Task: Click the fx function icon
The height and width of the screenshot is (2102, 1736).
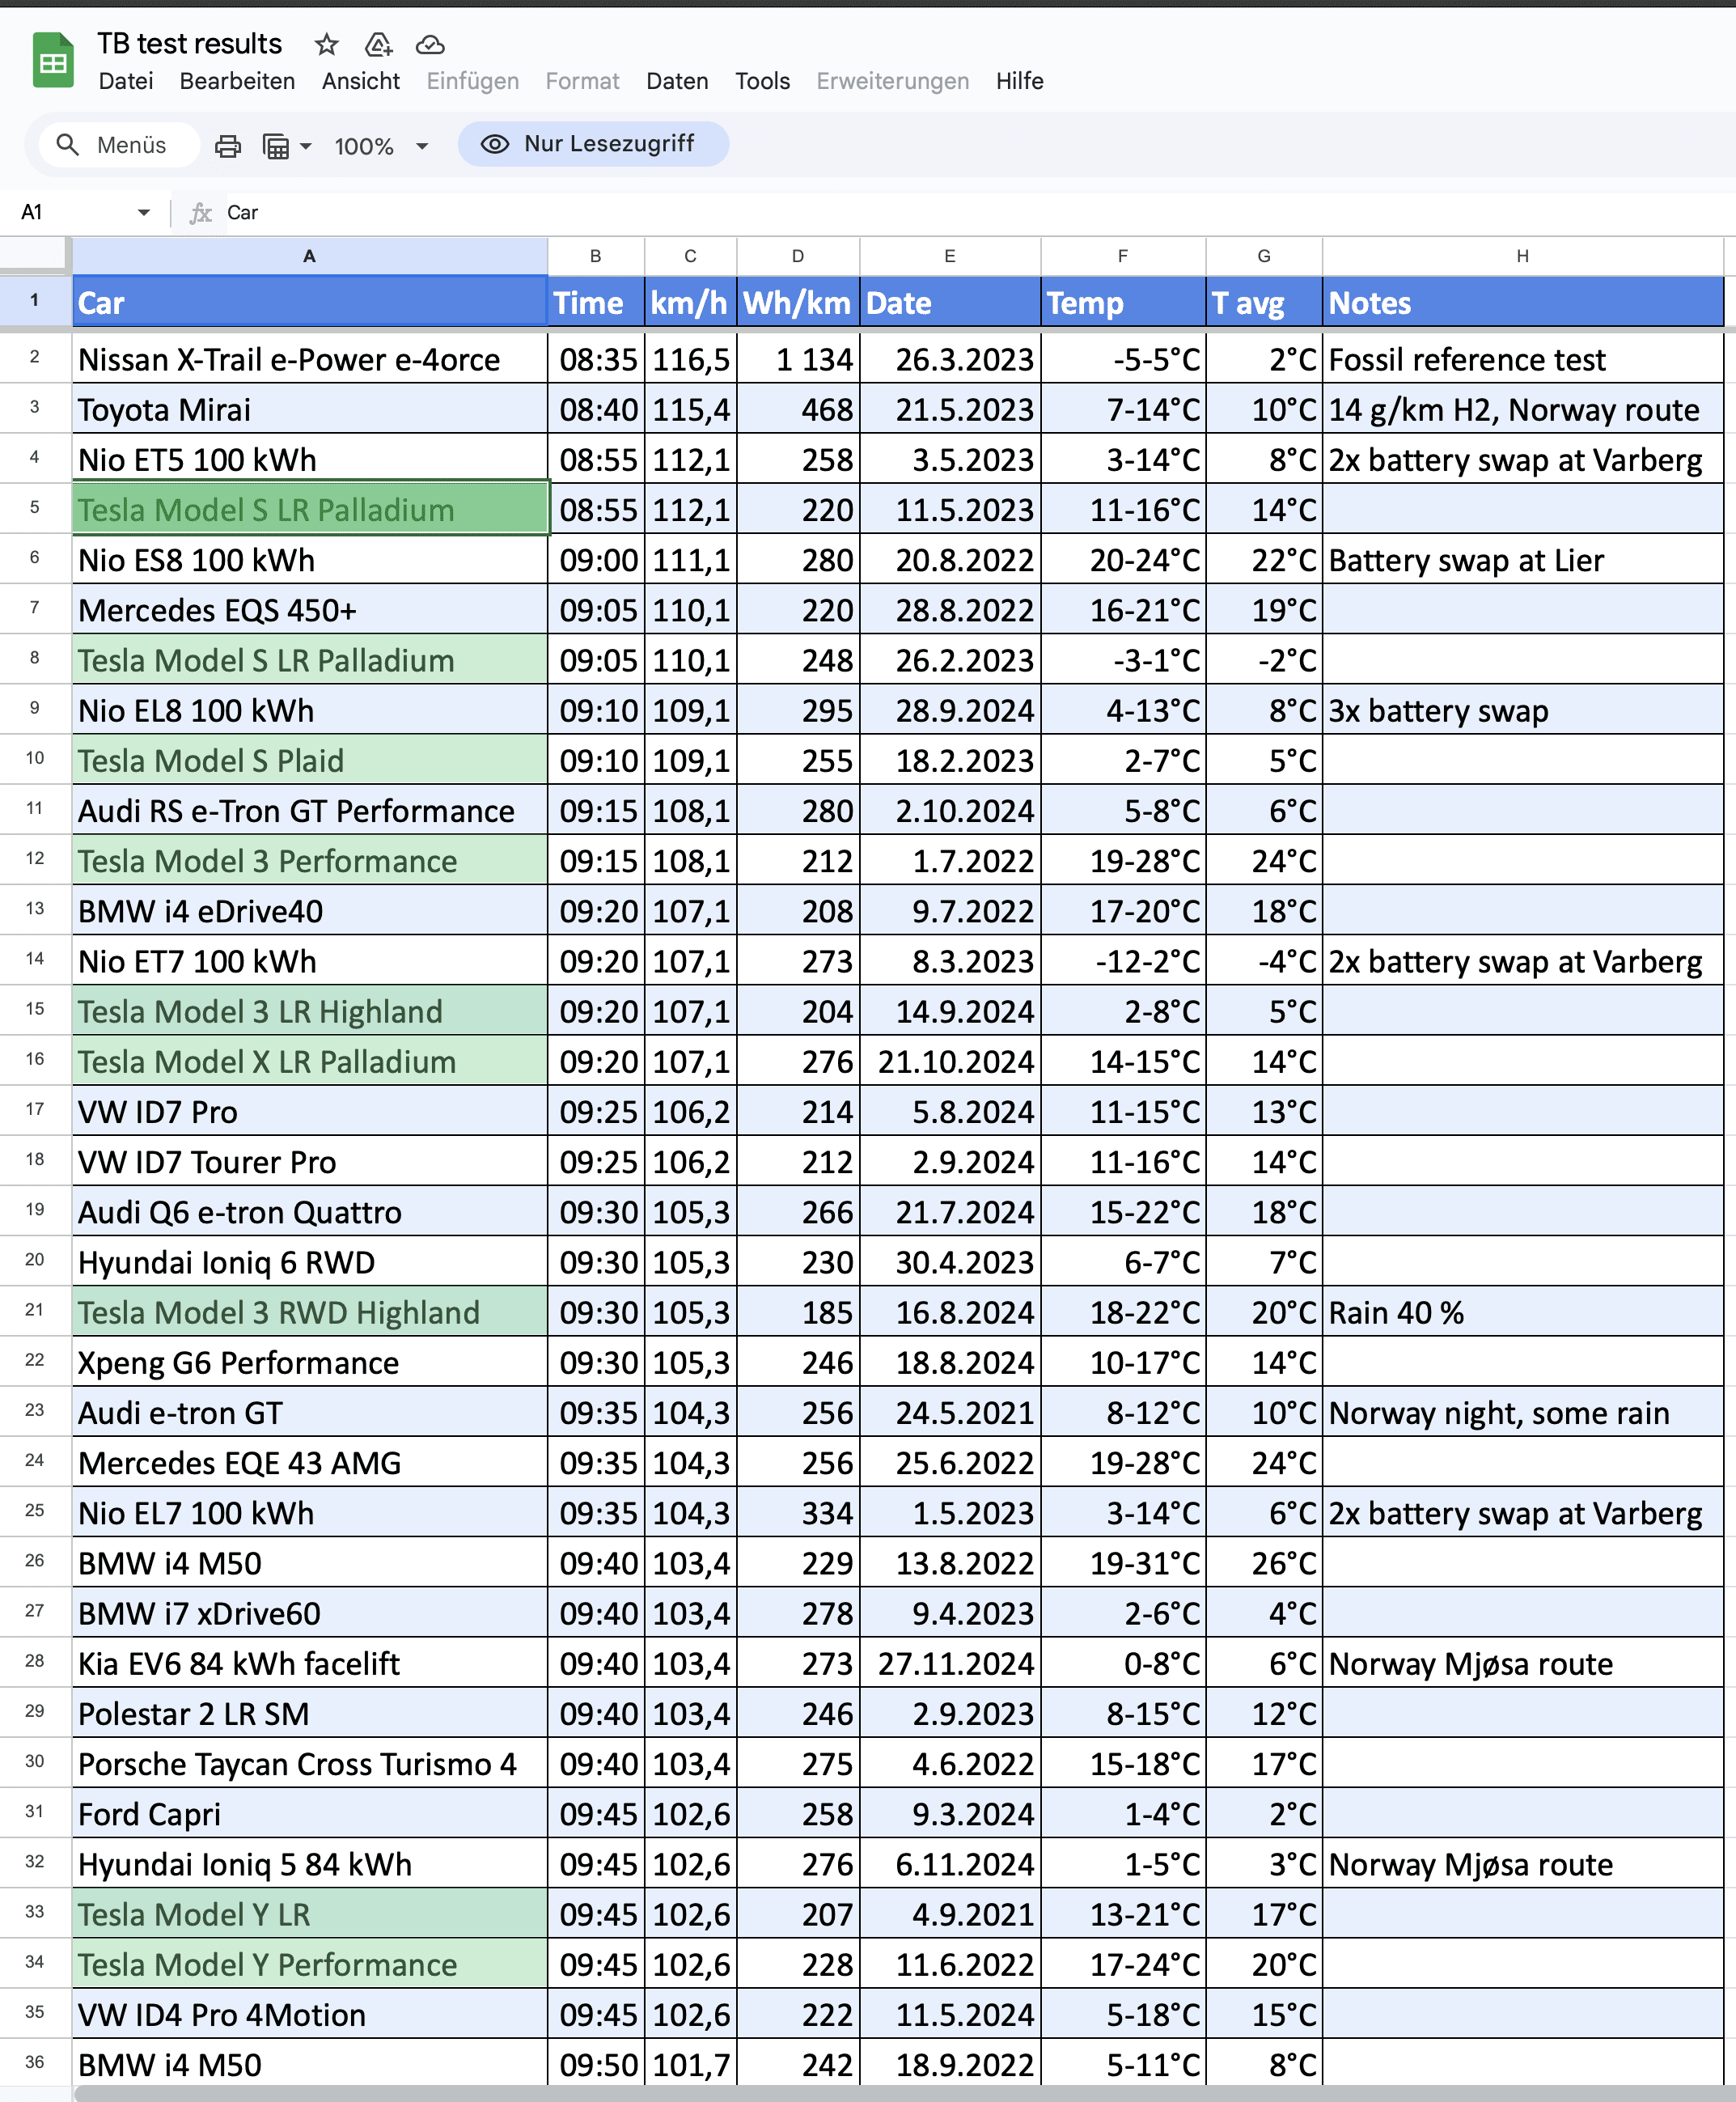Action: pyautogui.click(x=201, y=212)
